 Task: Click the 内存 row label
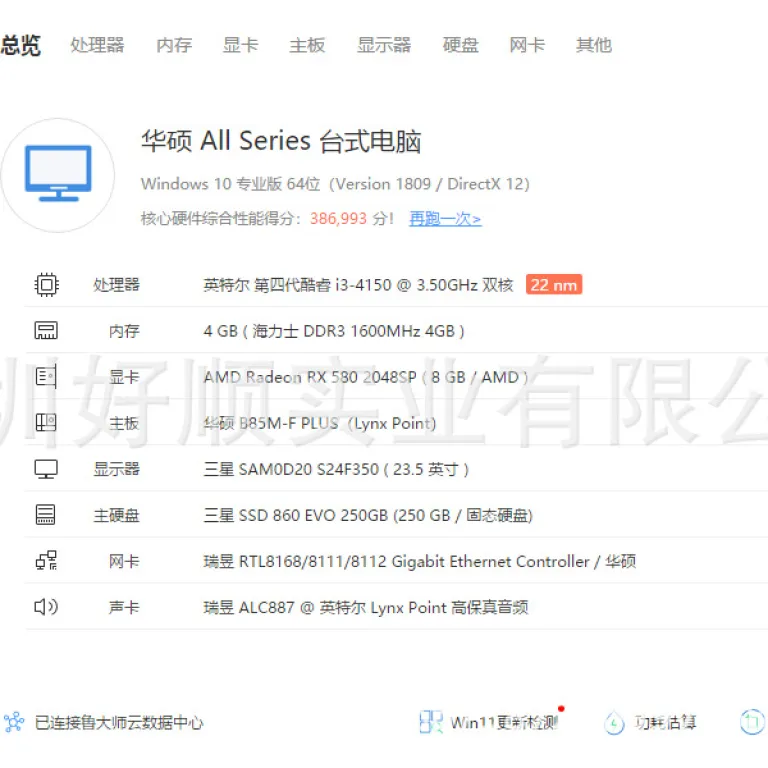124,331
